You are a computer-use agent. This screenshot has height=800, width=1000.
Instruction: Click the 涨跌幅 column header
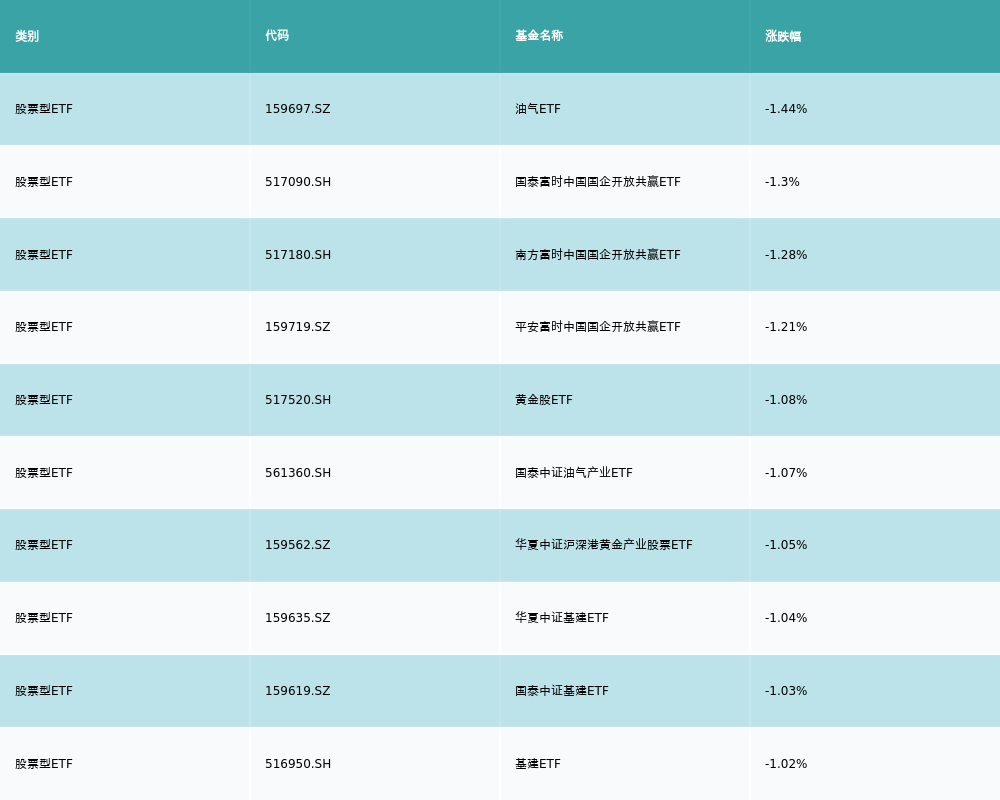[x=783, y=36]
